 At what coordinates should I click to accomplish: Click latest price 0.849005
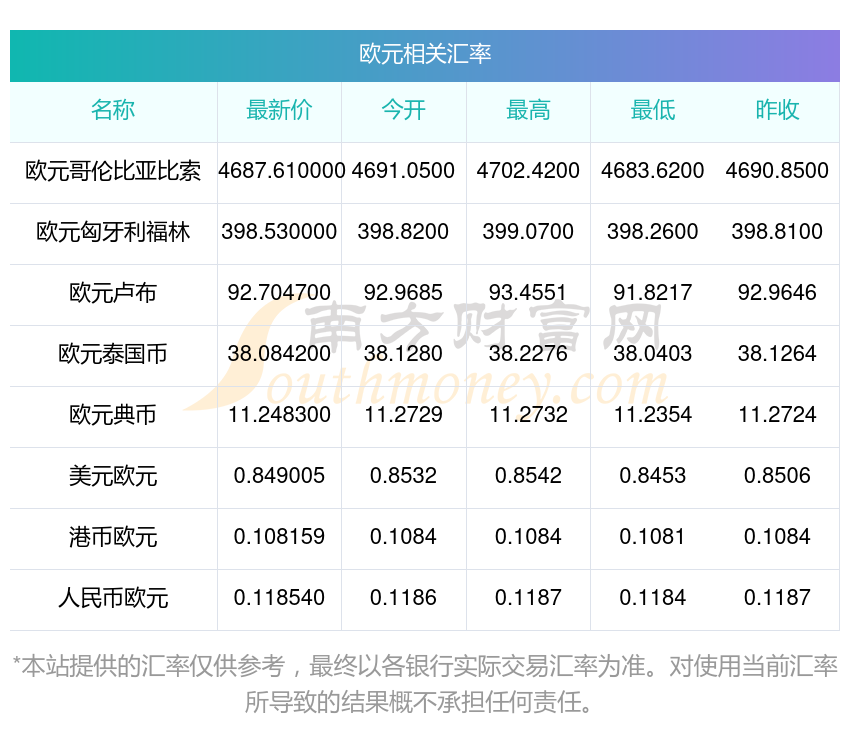(279, 476)
